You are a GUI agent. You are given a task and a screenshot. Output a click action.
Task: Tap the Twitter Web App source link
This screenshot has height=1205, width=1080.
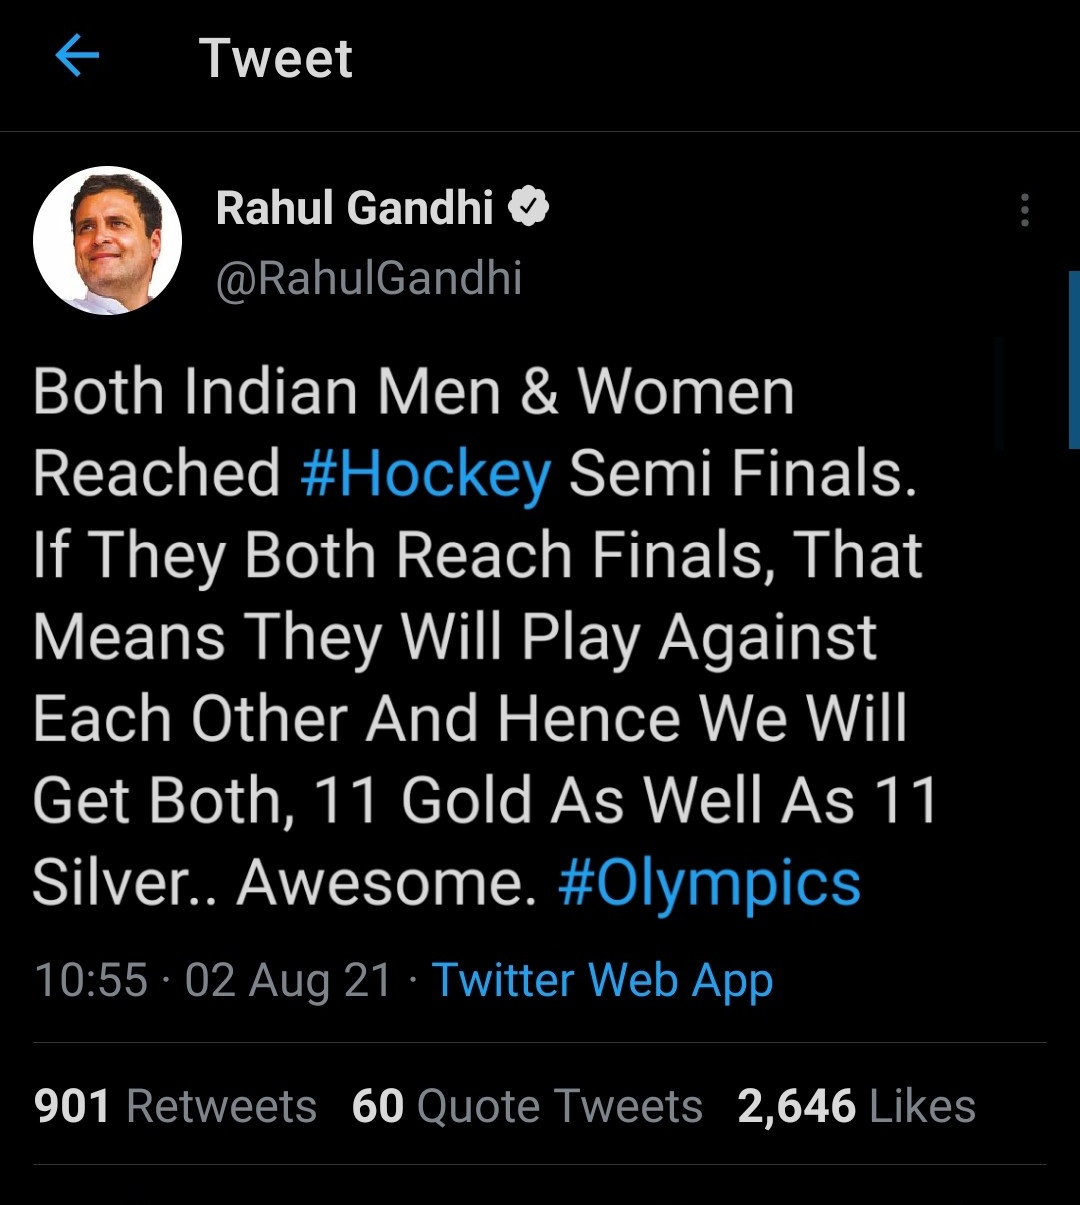(602, 980)
